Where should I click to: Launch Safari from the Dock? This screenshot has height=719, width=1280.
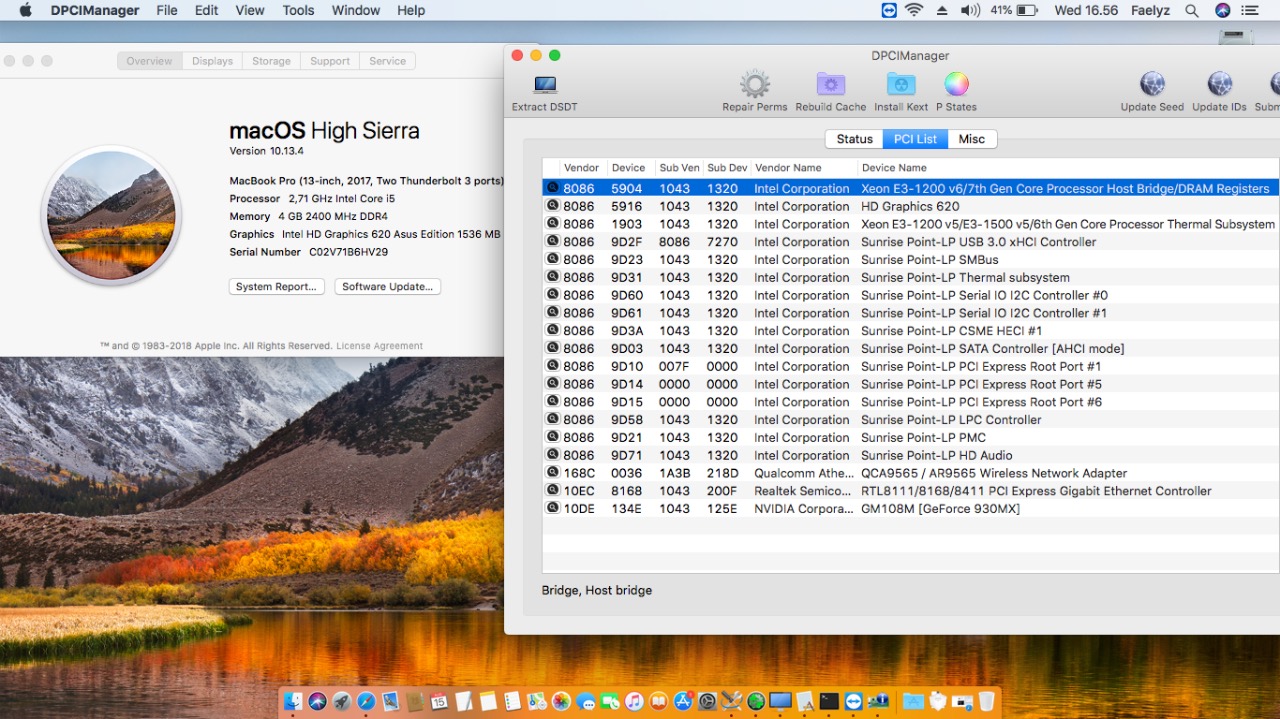click(366, 701)
